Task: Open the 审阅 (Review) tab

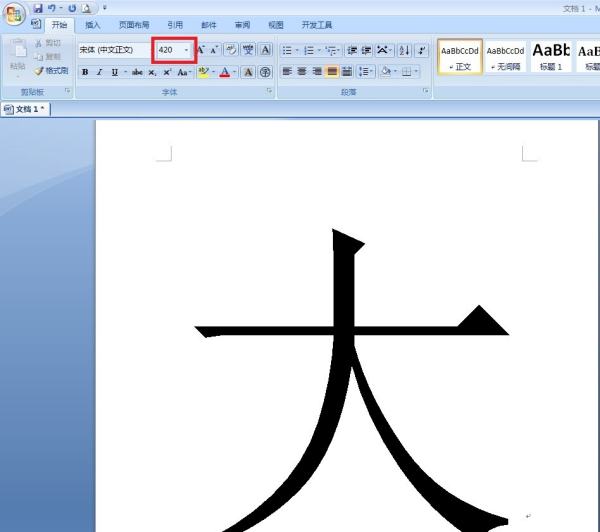Action: (x=242, y=25)
